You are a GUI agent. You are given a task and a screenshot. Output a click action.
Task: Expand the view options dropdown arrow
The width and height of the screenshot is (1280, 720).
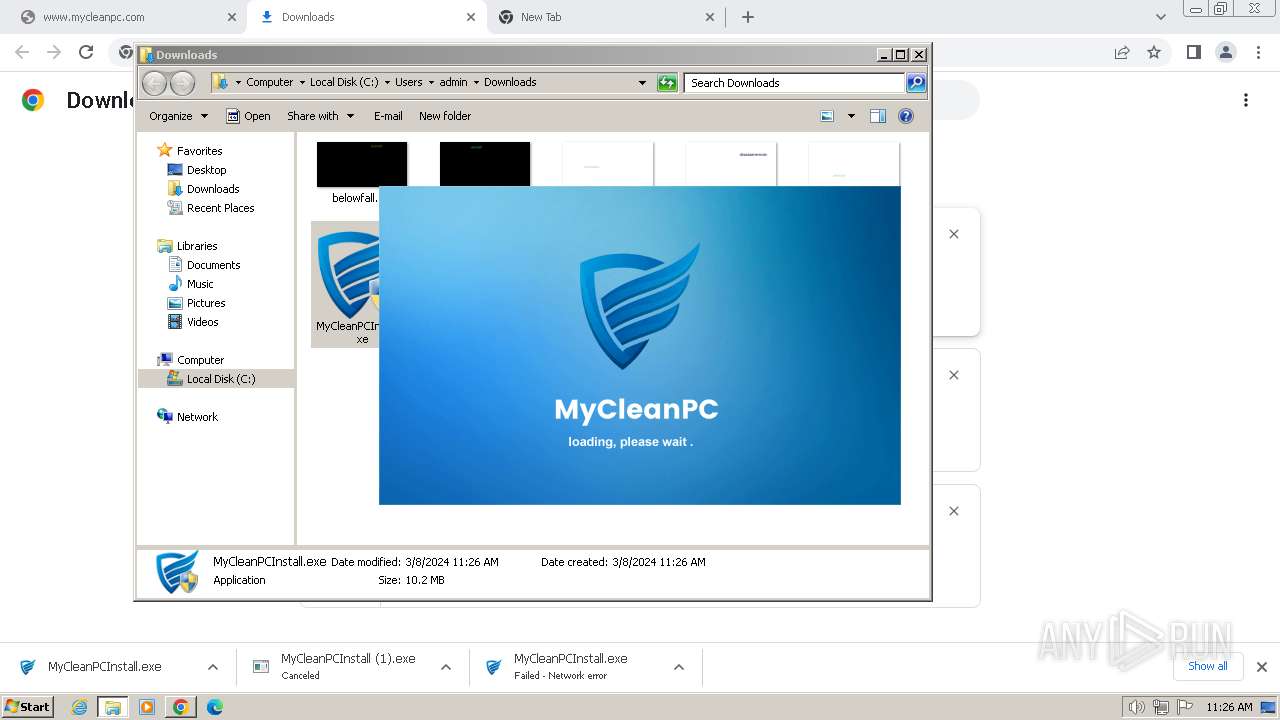click(x=851, y=116)
